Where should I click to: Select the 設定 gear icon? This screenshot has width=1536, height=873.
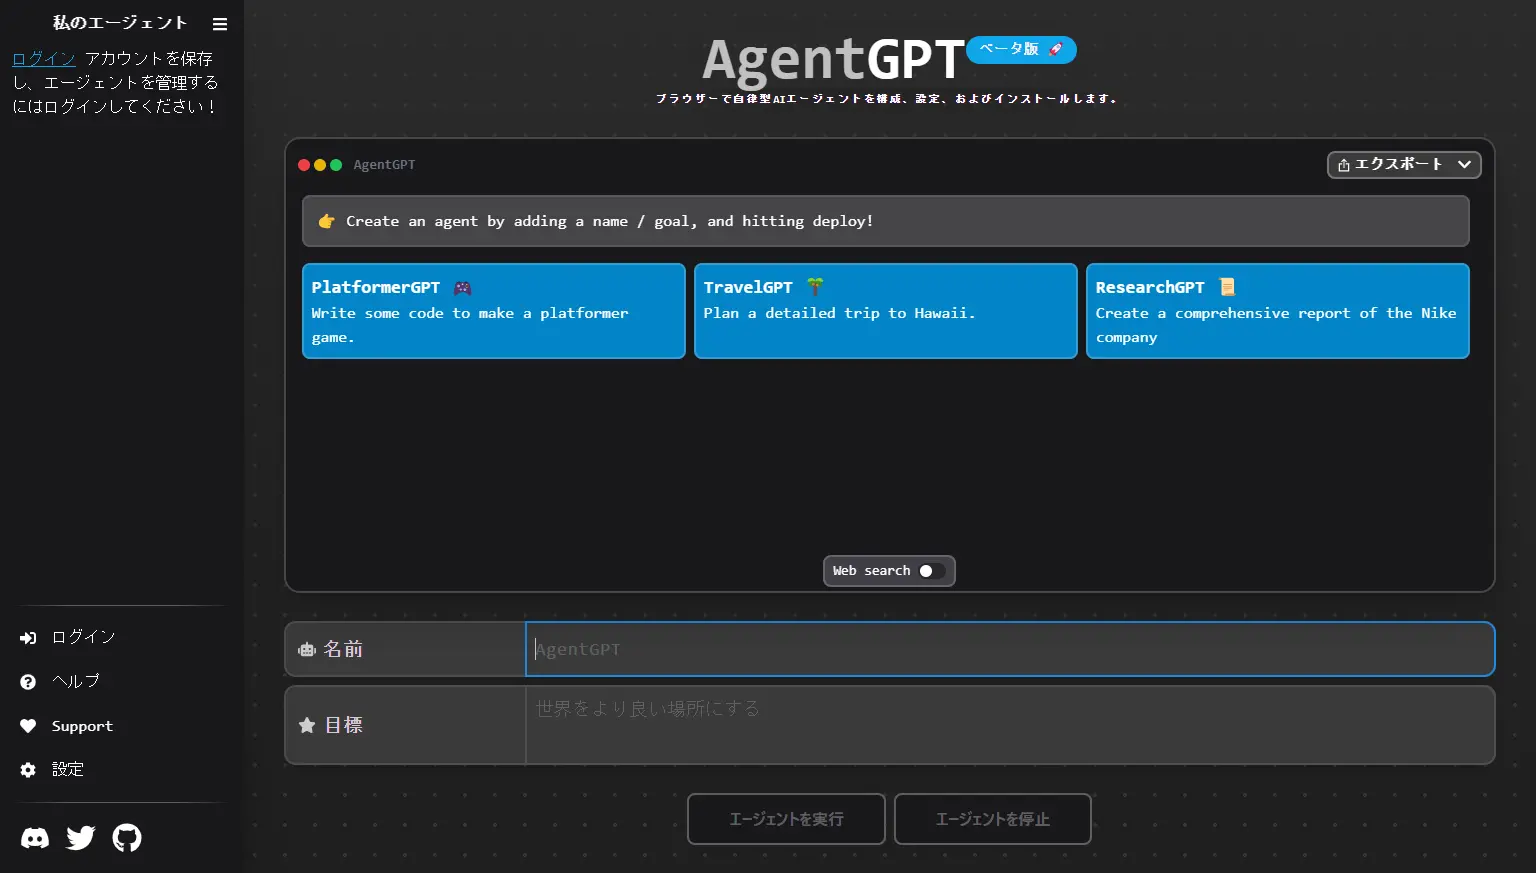point(29,769)
